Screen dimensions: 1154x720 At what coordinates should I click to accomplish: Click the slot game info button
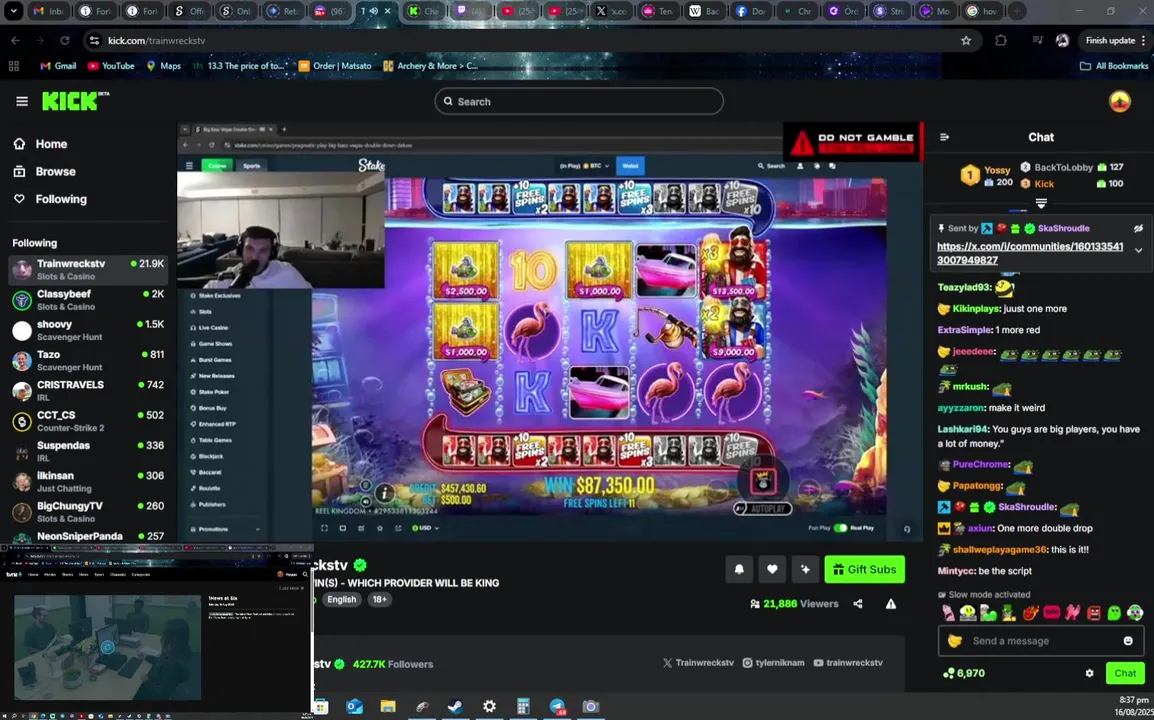(383, 493)
